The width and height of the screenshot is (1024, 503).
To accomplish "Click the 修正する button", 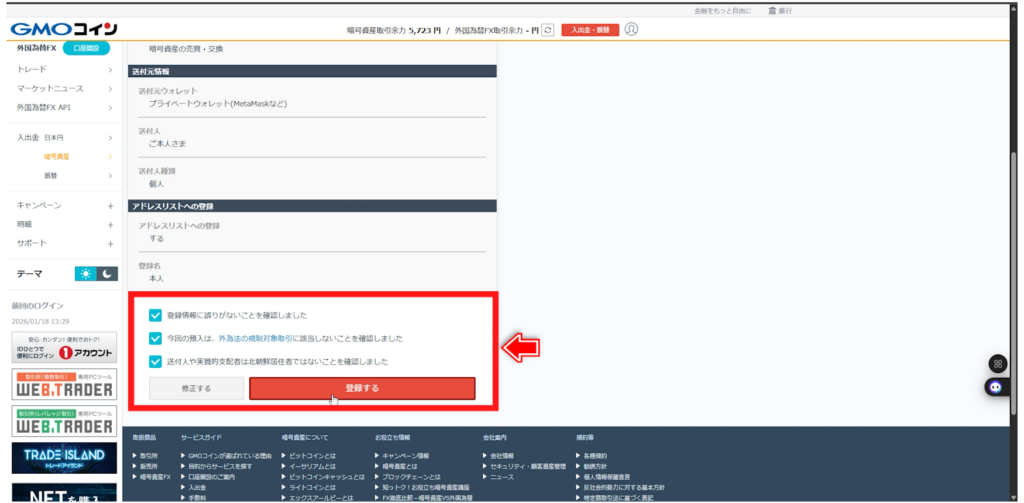I will tap(196, 388).
